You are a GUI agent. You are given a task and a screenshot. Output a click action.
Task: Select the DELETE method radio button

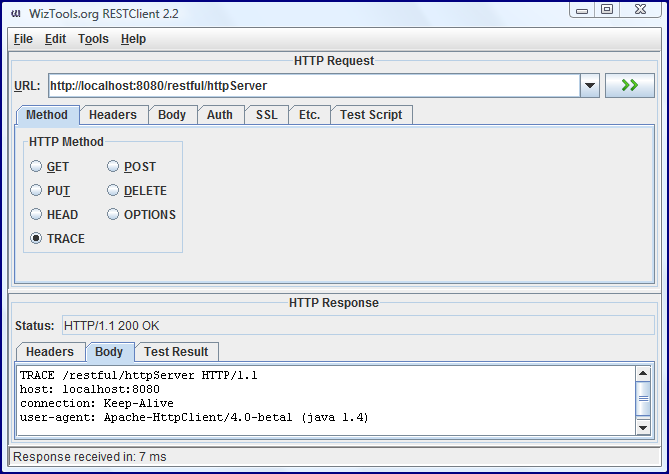pos(113,190)
